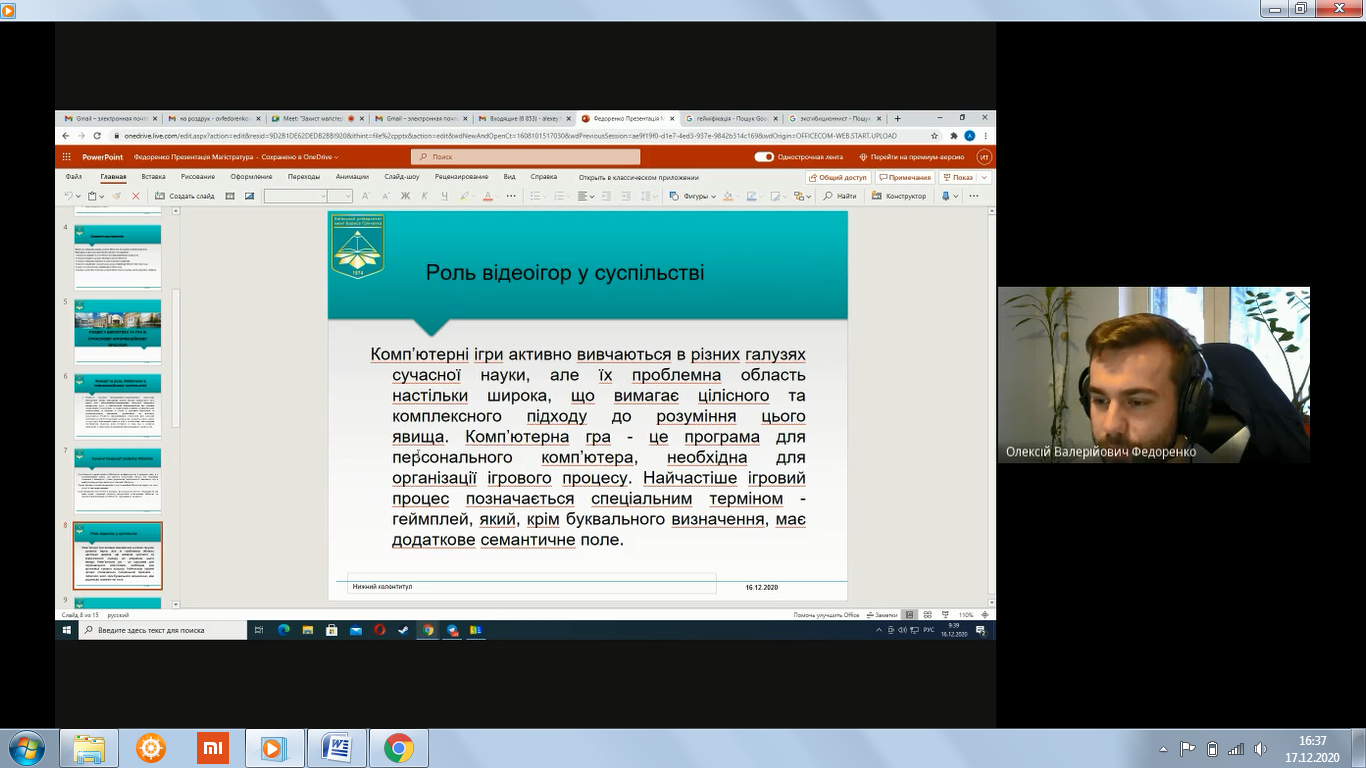Image resolution: width=1366 pixels, height=768 pixels.
Task: Toggle the Заметки notes pane
Action: pyautogui.click(x=881, y=615)
